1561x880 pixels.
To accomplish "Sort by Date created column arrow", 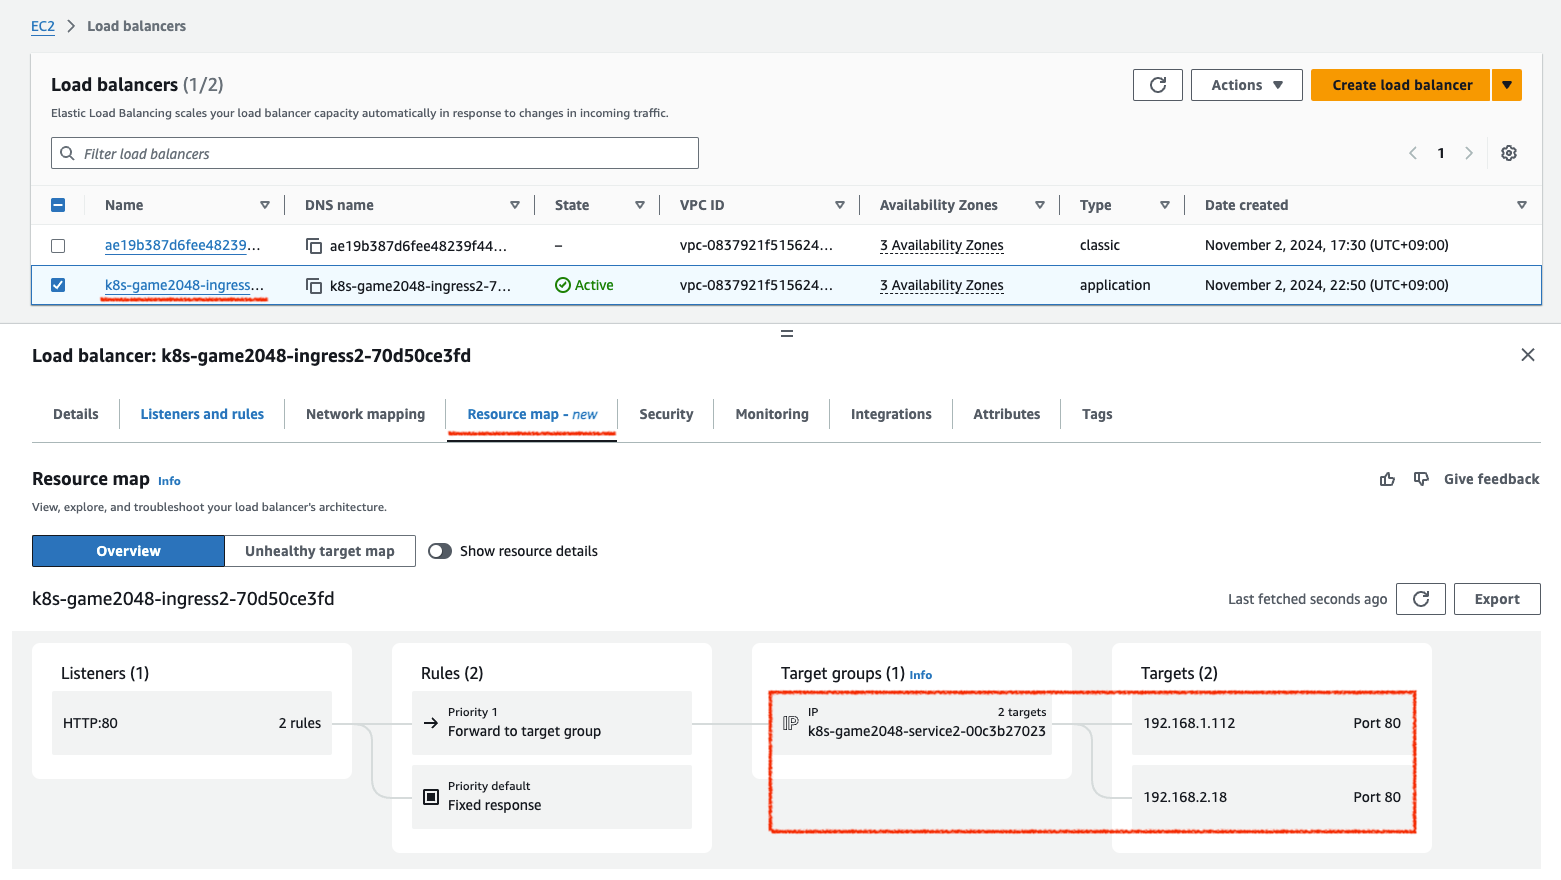I will point(1522,205).
